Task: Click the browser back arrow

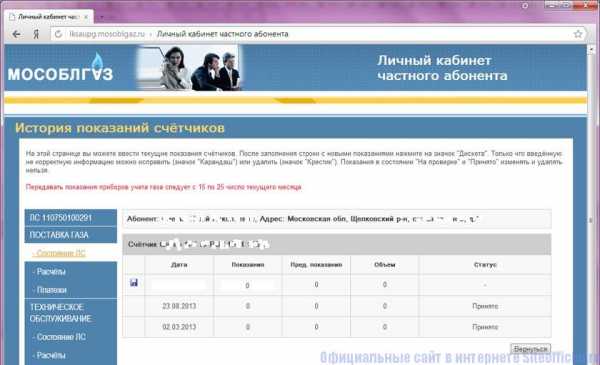Action: click(x=16, y=34)
